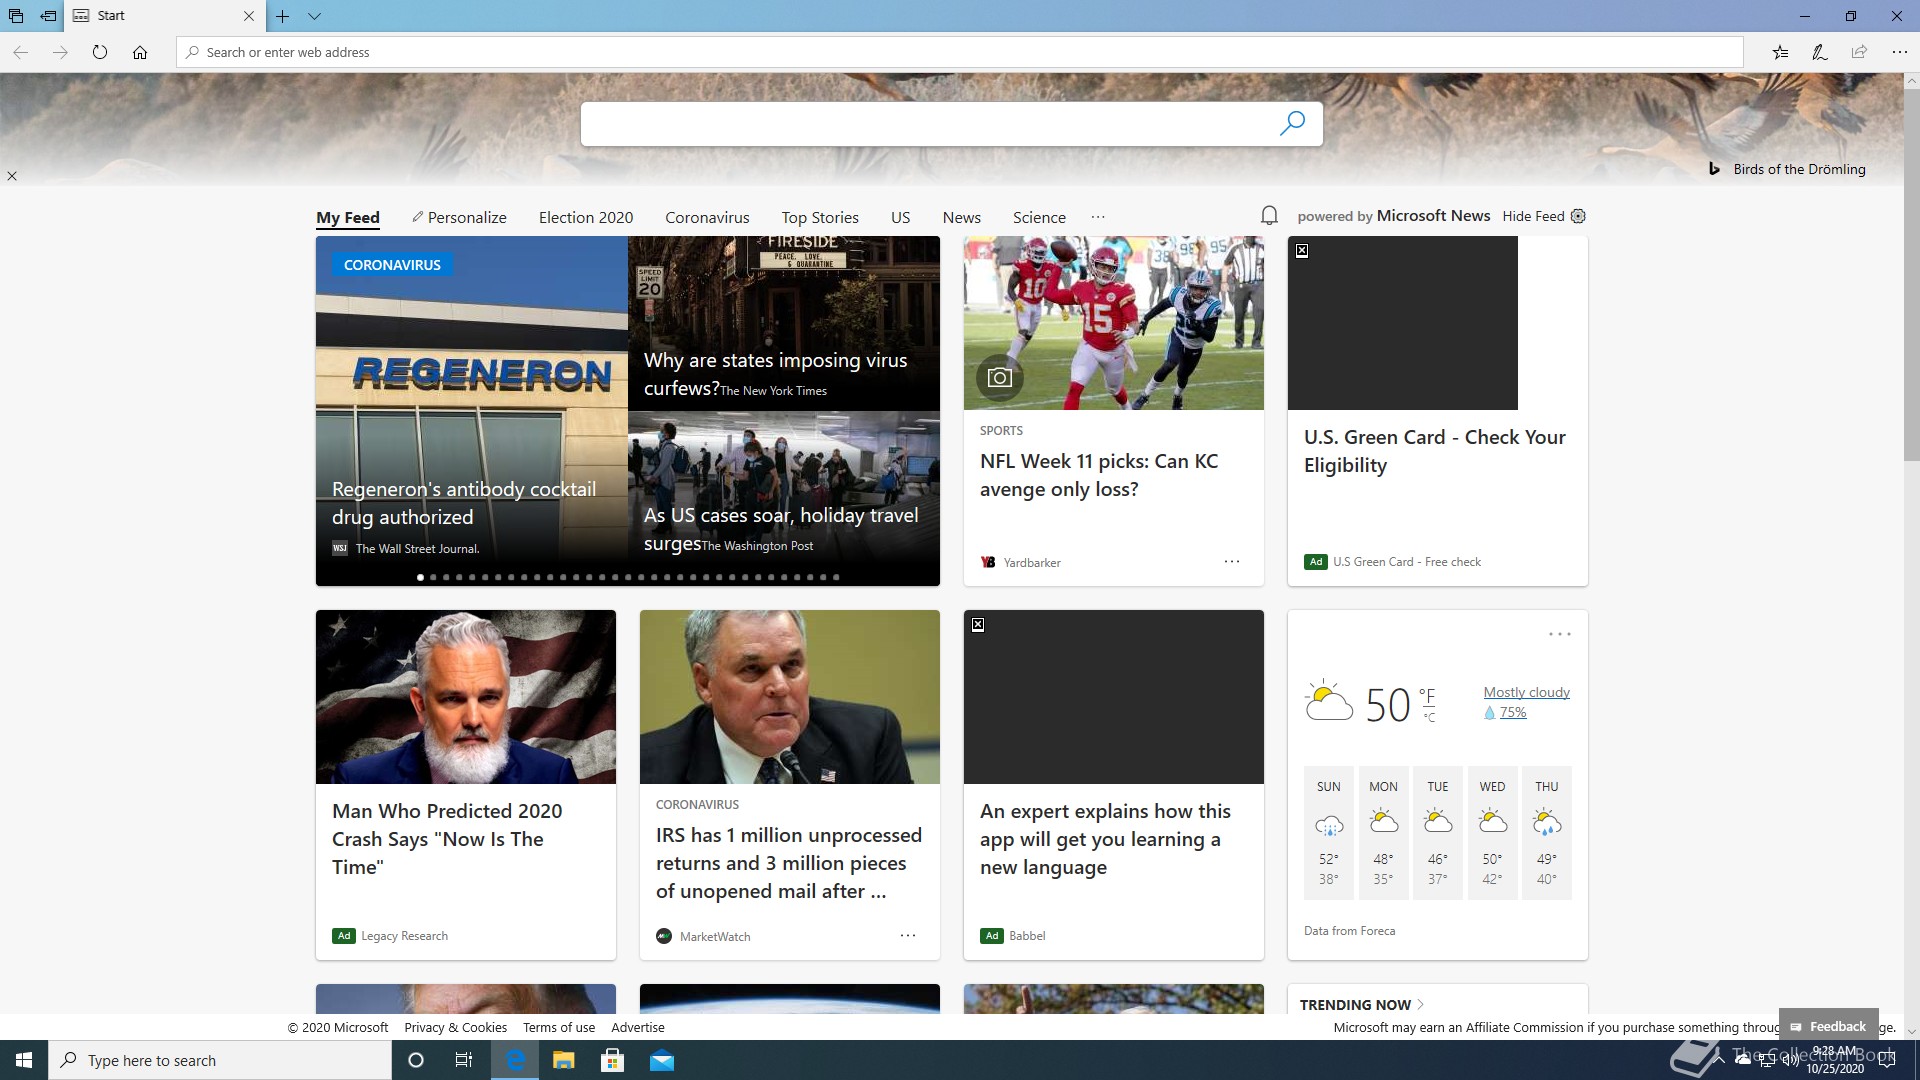
Task: Open Personalize feed option
Action: 459,217
